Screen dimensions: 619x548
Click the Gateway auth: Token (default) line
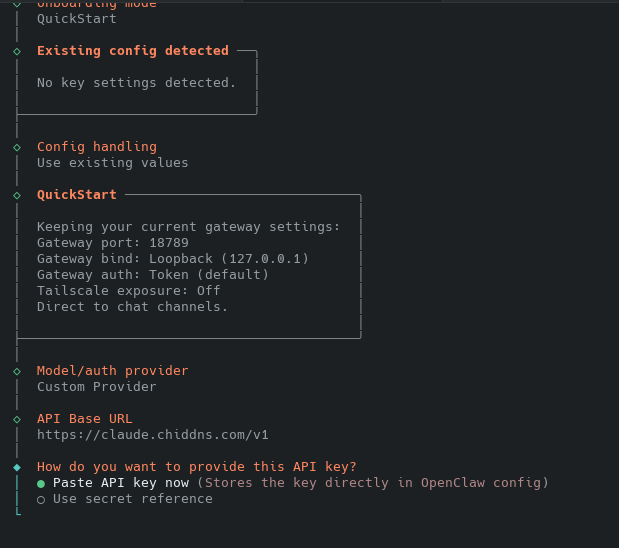coord(152,275)
